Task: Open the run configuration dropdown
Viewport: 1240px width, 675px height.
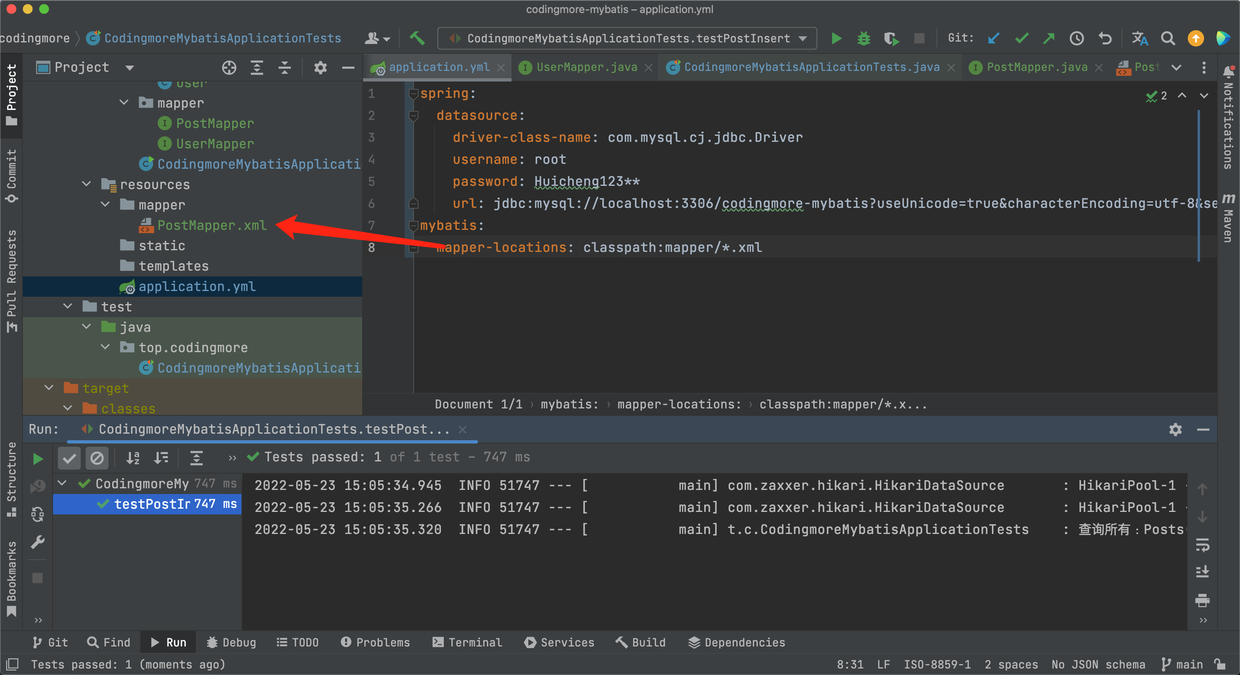Action: [x=627, y=38]
